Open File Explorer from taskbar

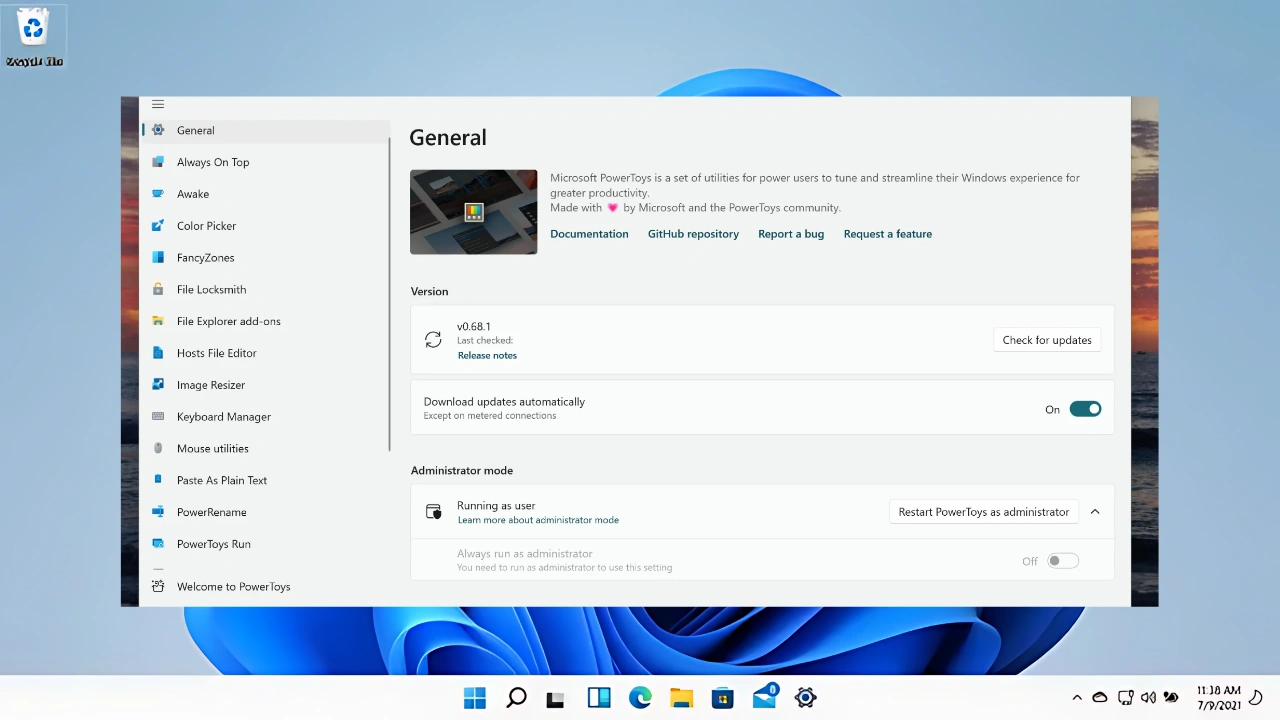(x=681, y=698)
